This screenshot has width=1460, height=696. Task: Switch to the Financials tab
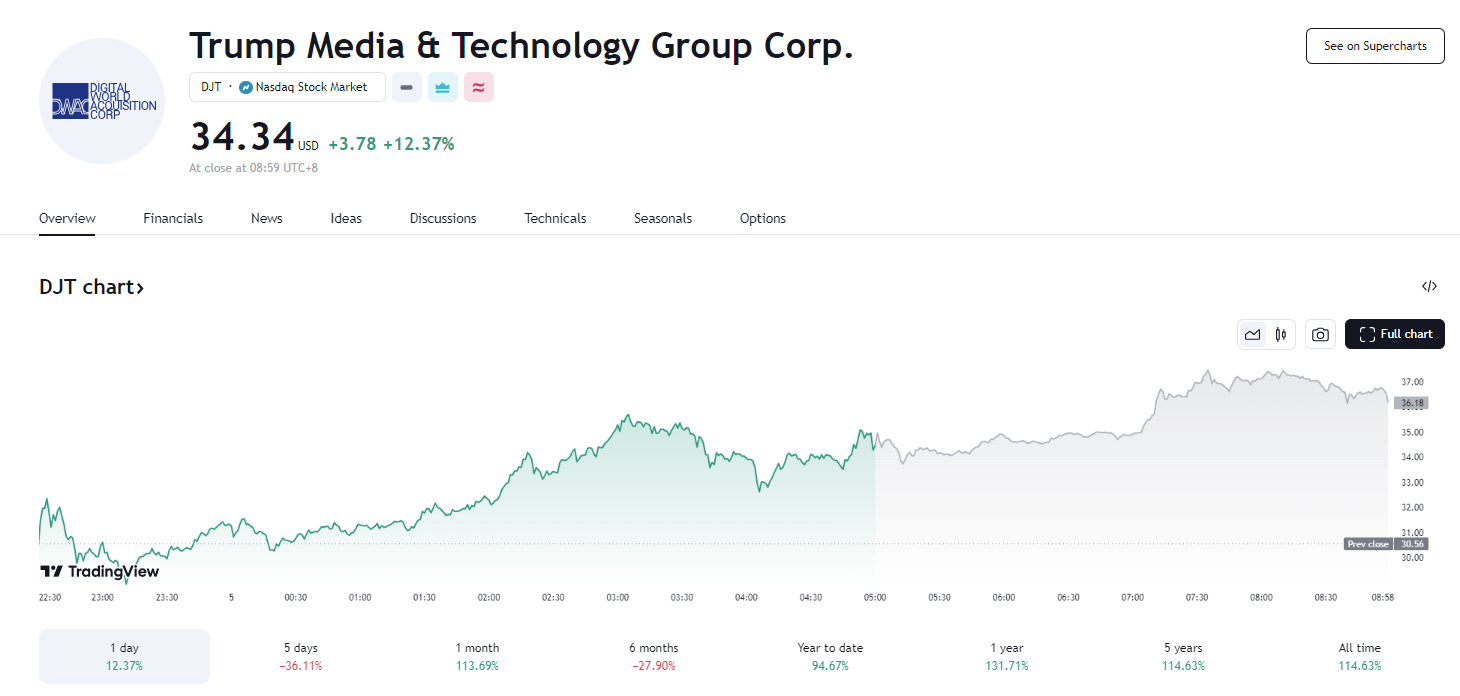pyautogui.click(x=173, y=218)
